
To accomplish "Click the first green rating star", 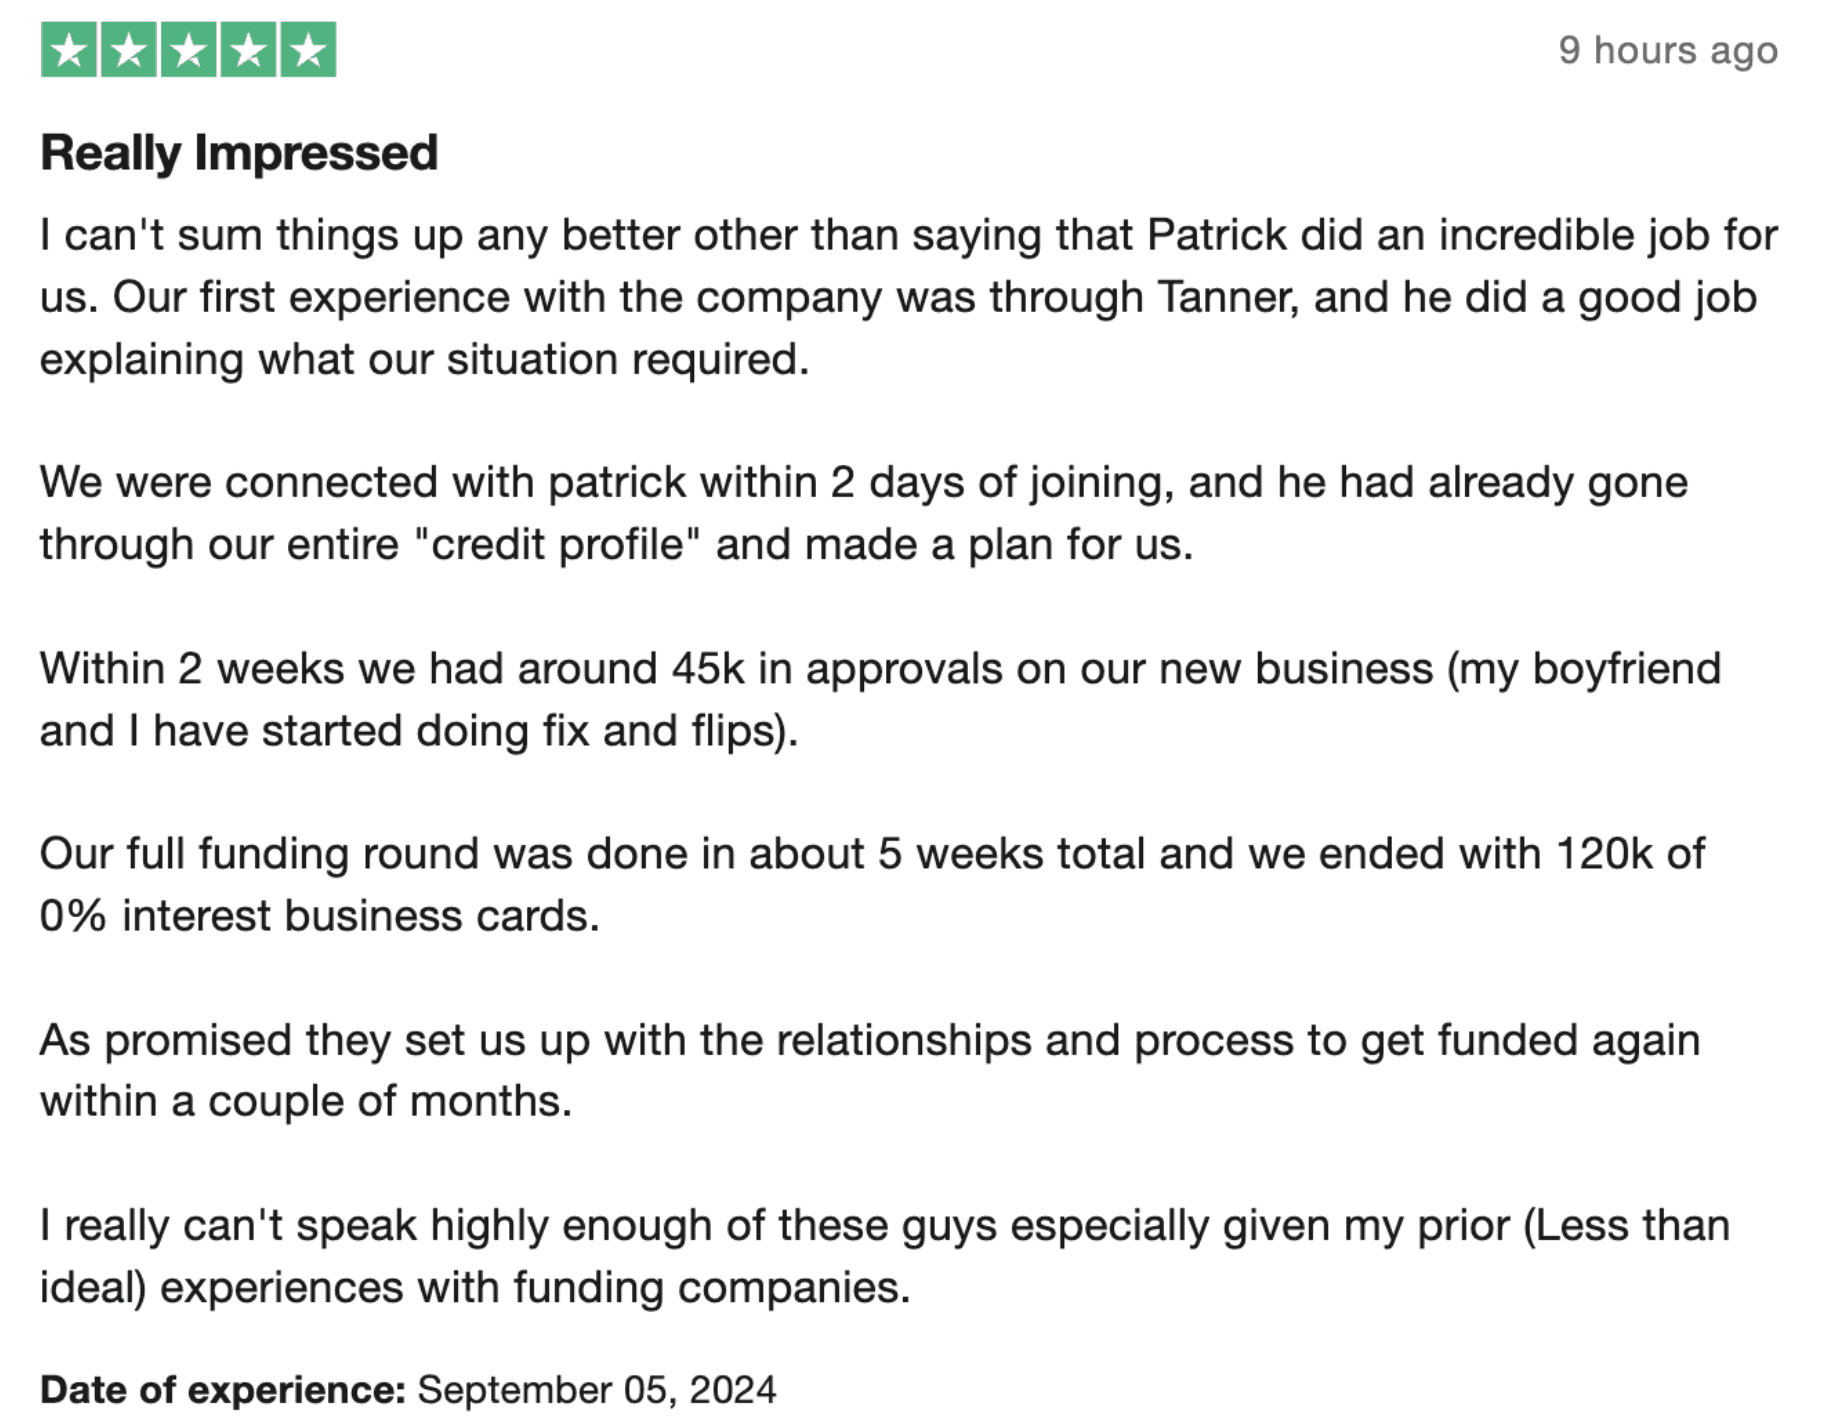I will [x=69, y=49].
